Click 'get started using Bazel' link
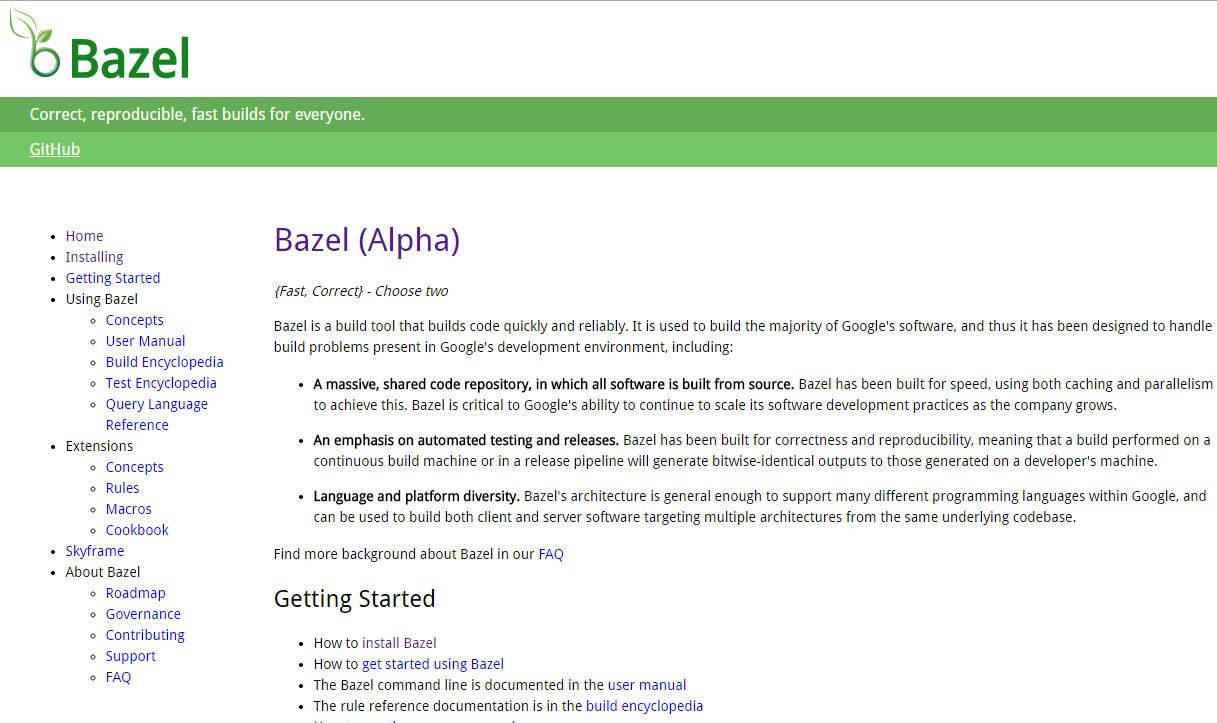The image size is (1217, 723). (x=433, y=664)
